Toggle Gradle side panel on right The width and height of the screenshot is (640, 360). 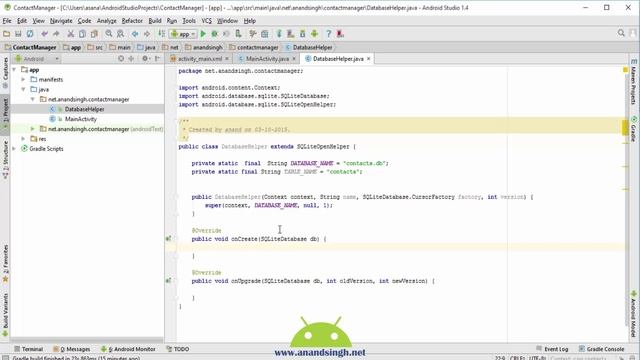(x=633, y=129)
